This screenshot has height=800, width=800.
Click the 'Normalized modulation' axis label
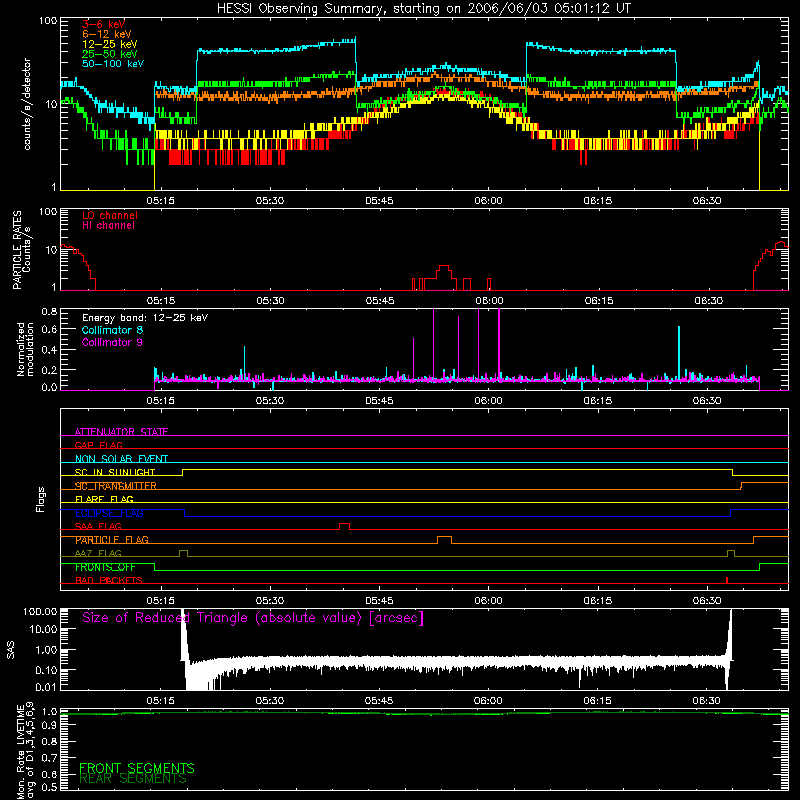coord(25,349)
